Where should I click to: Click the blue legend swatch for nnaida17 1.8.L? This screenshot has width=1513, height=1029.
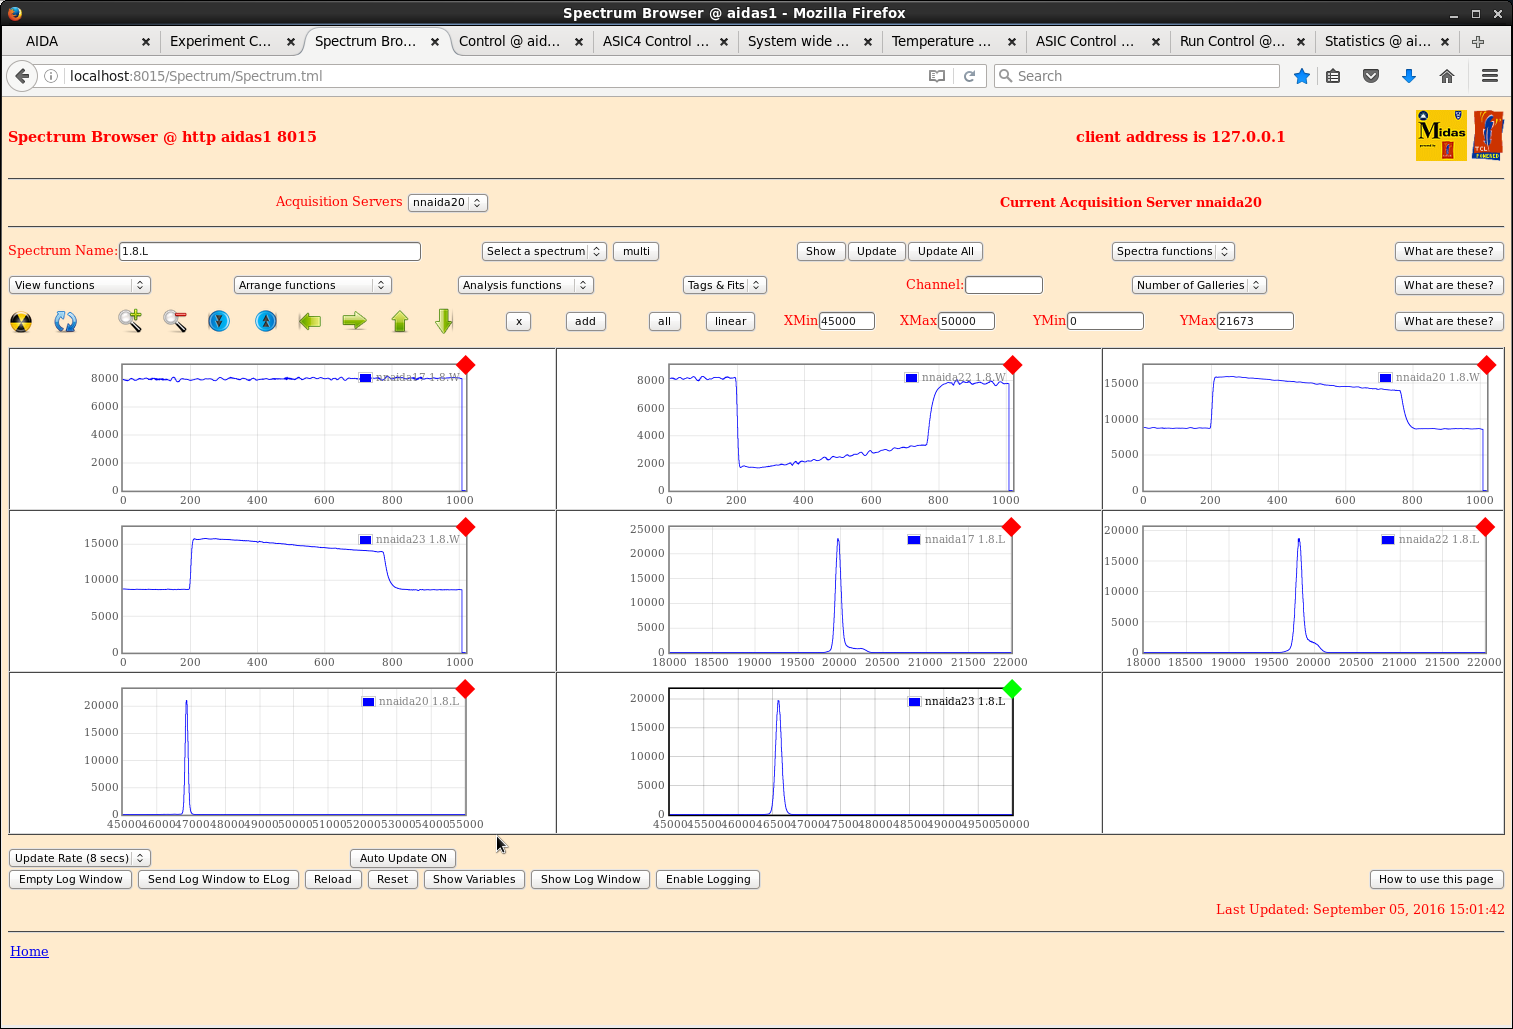(x=914, y=540)
